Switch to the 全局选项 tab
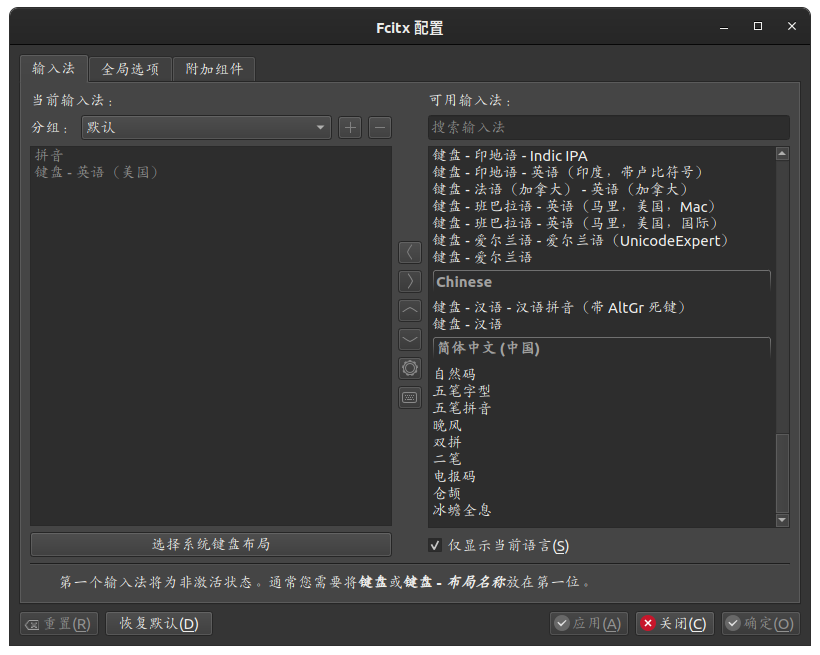Viewport: 820px width, 655px height. coord(130,69)
